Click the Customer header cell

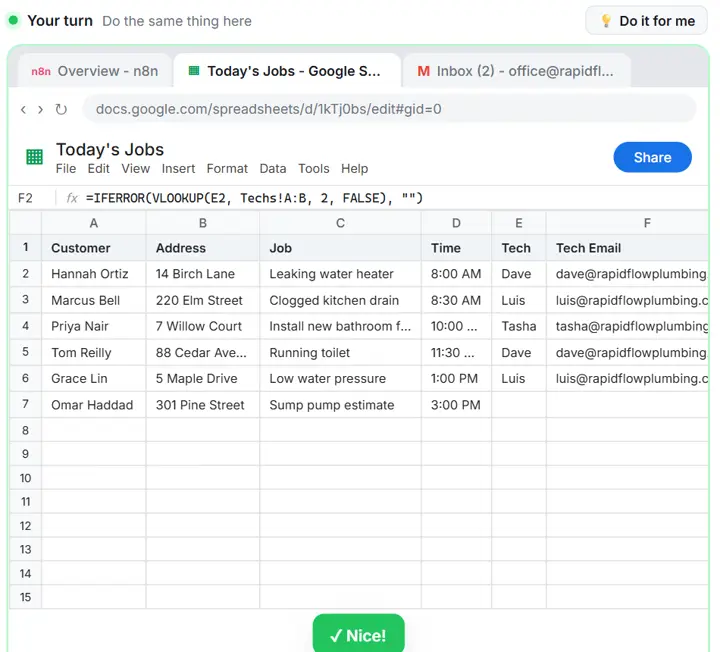[94, 248]
